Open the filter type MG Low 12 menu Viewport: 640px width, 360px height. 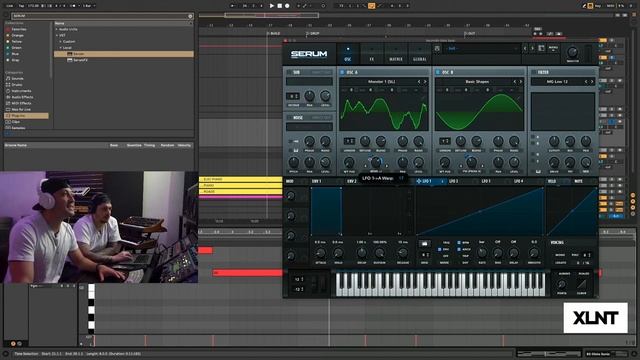coord(558,82)
